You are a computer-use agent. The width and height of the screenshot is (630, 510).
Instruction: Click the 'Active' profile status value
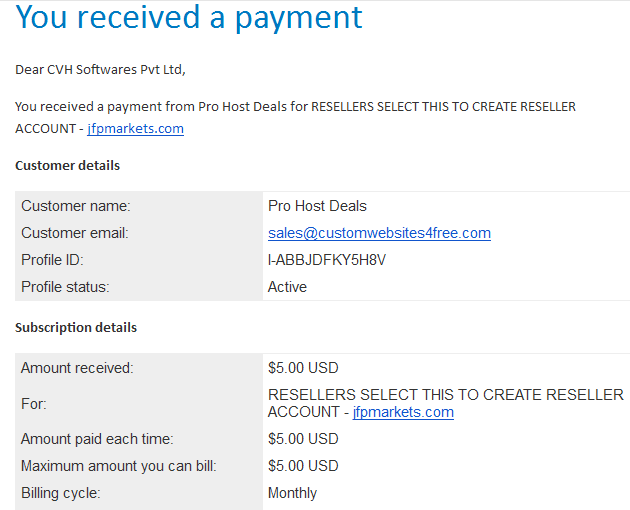pyautogui.click(x=287, y=287)
